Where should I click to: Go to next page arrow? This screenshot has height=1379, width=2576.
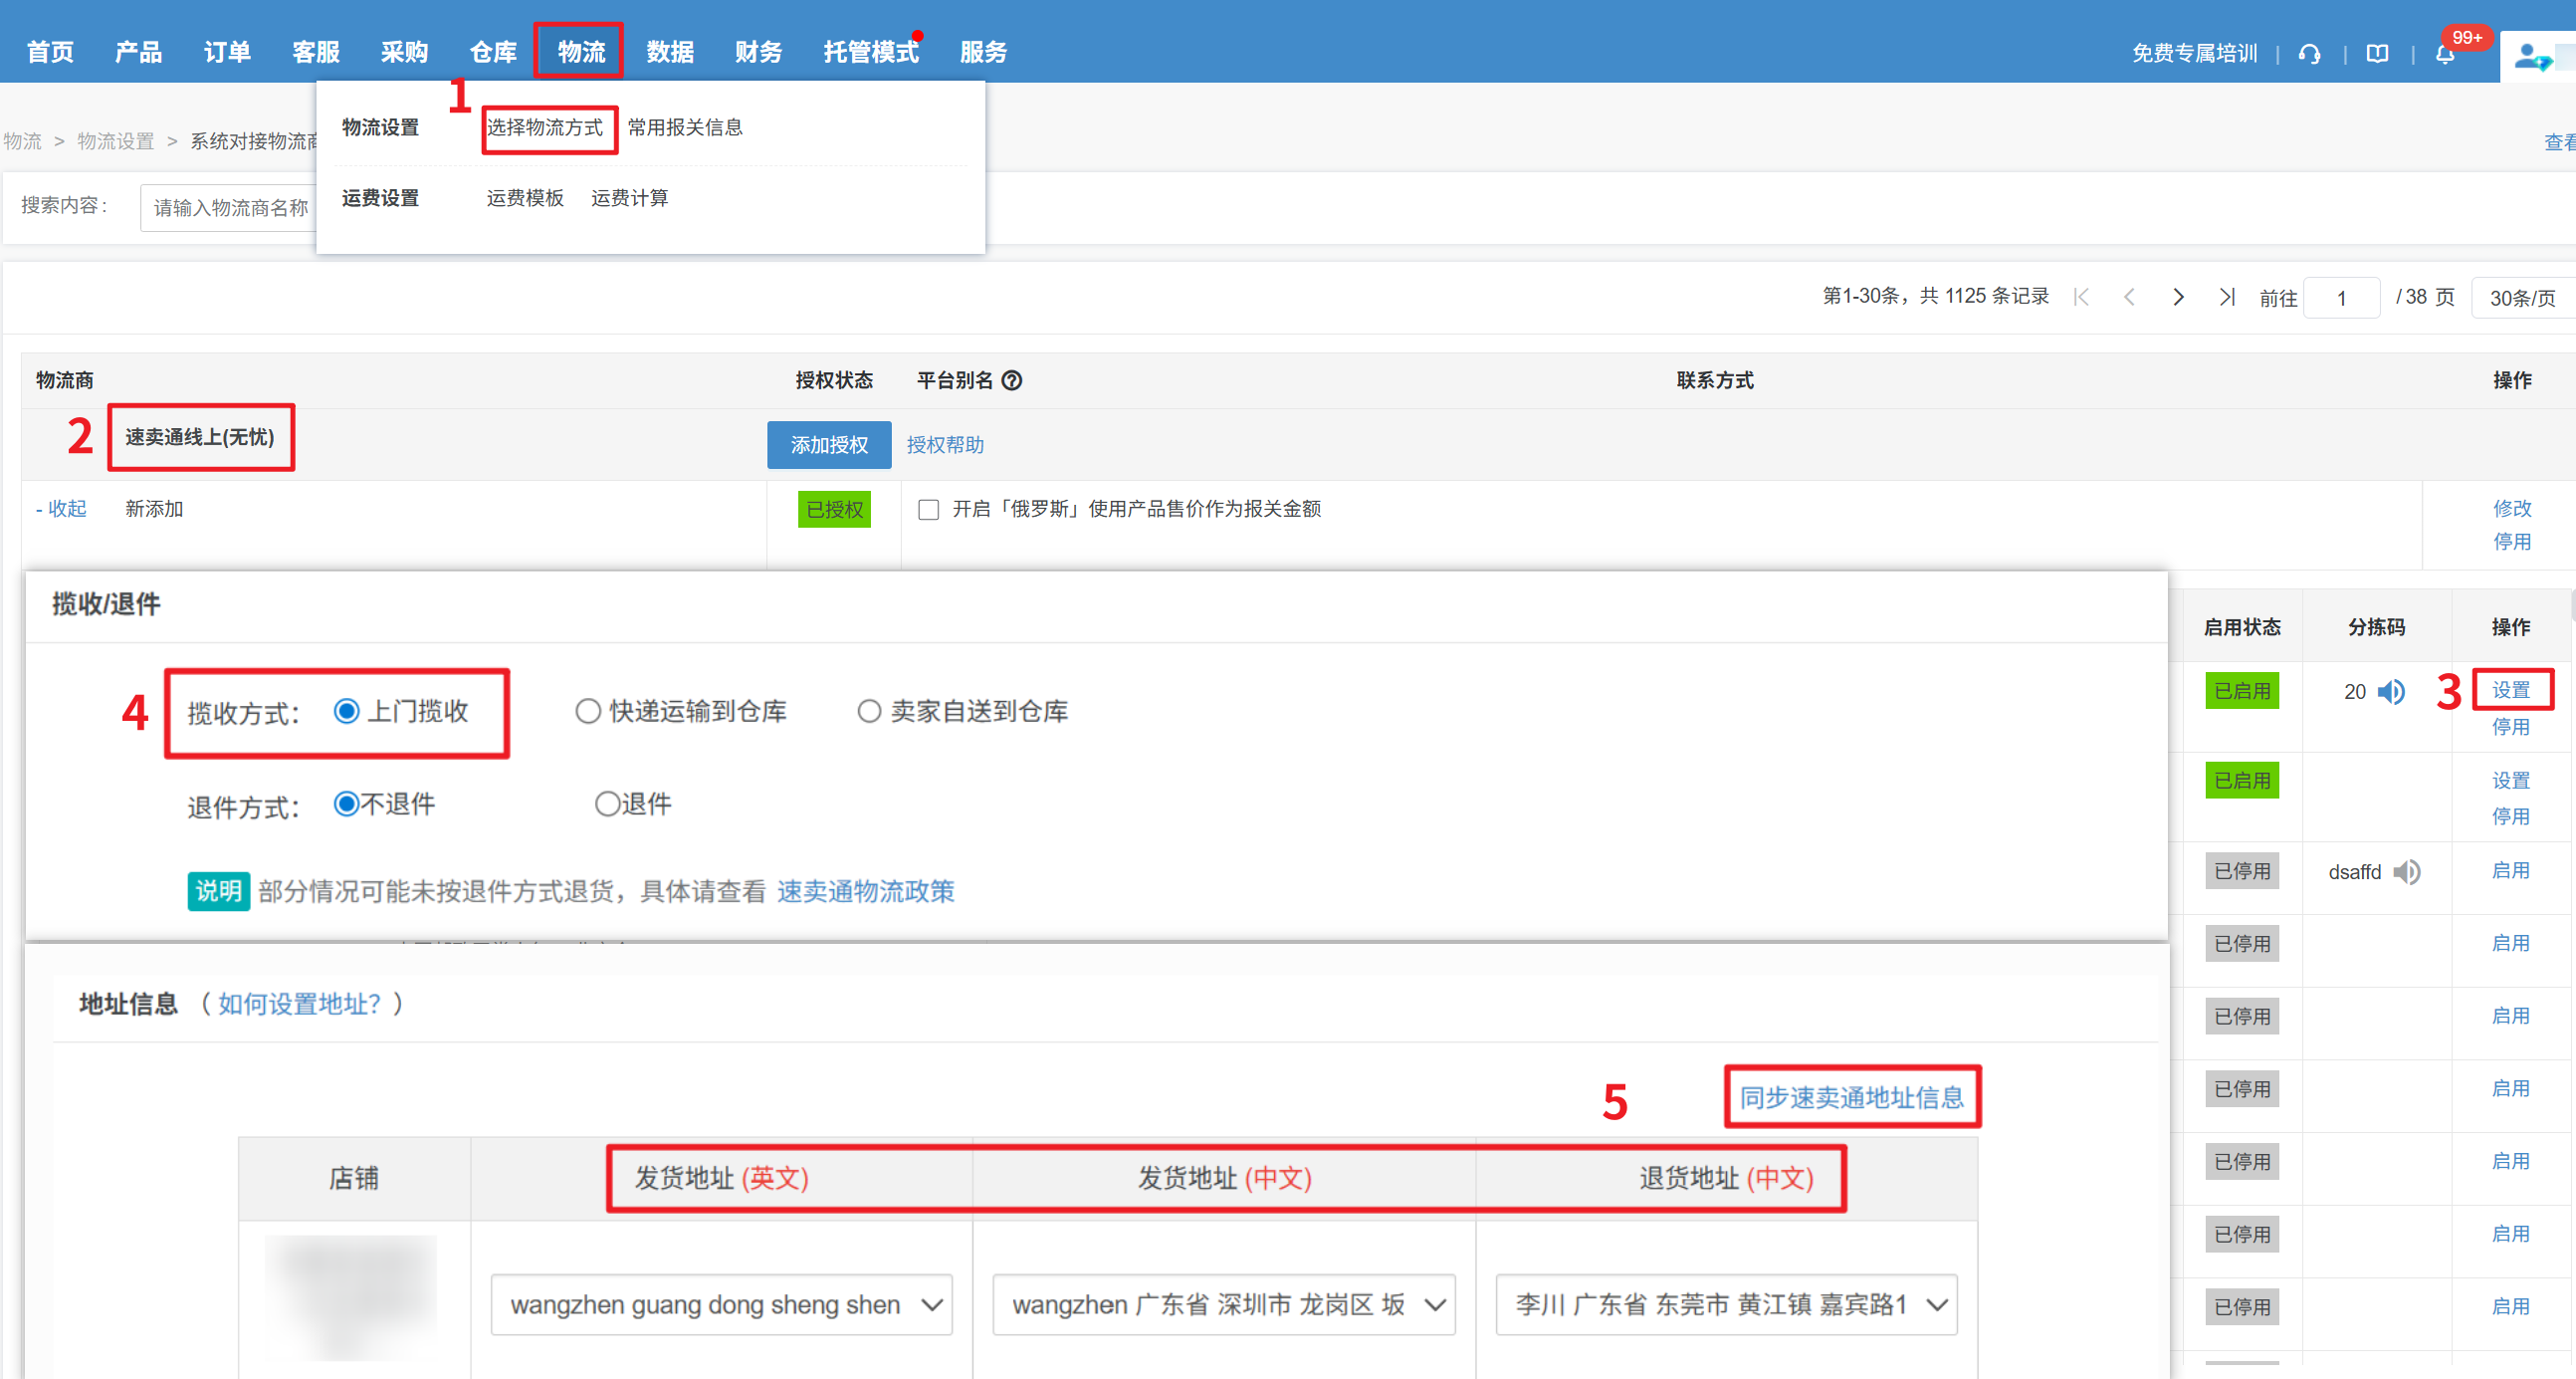pyautogui.click(x=2178, y=297)
